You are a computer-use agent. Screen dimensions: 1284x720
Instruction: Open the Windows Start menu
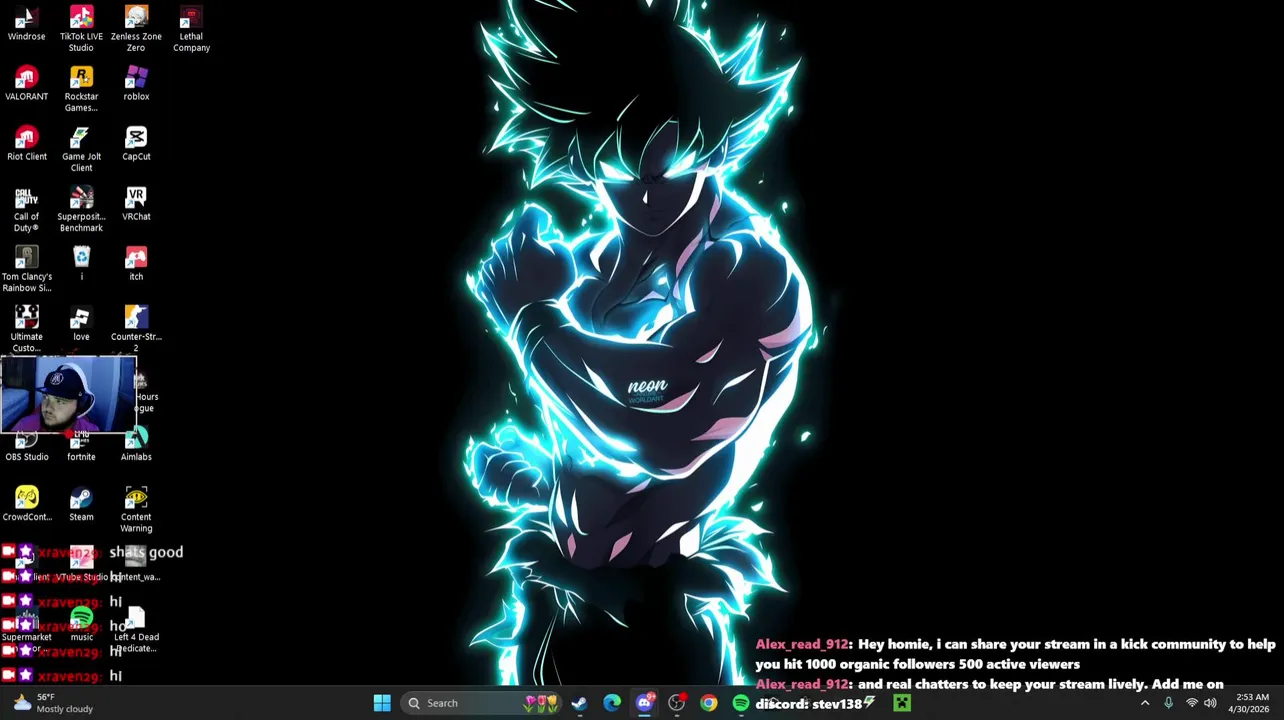382,703
